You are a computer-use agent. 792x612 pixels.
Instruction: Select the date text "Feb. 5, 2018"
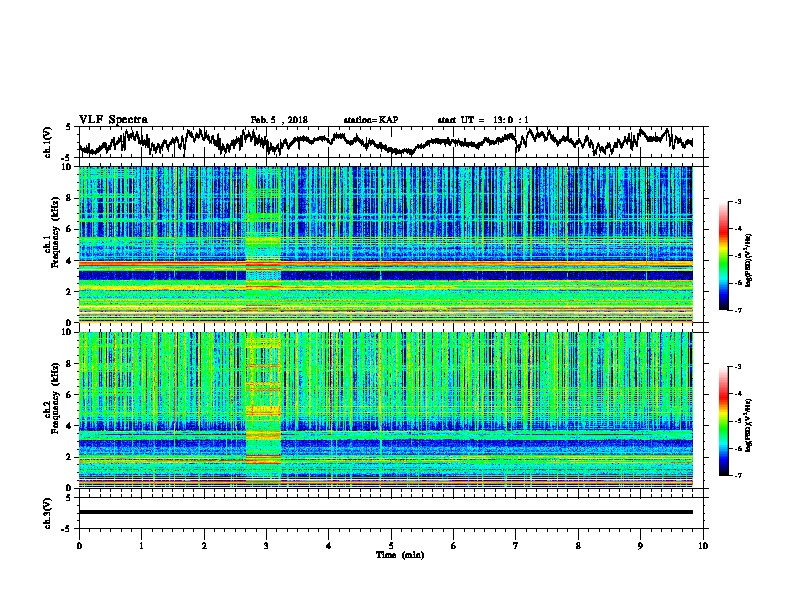pyautogui.click(x=279, y=120)
